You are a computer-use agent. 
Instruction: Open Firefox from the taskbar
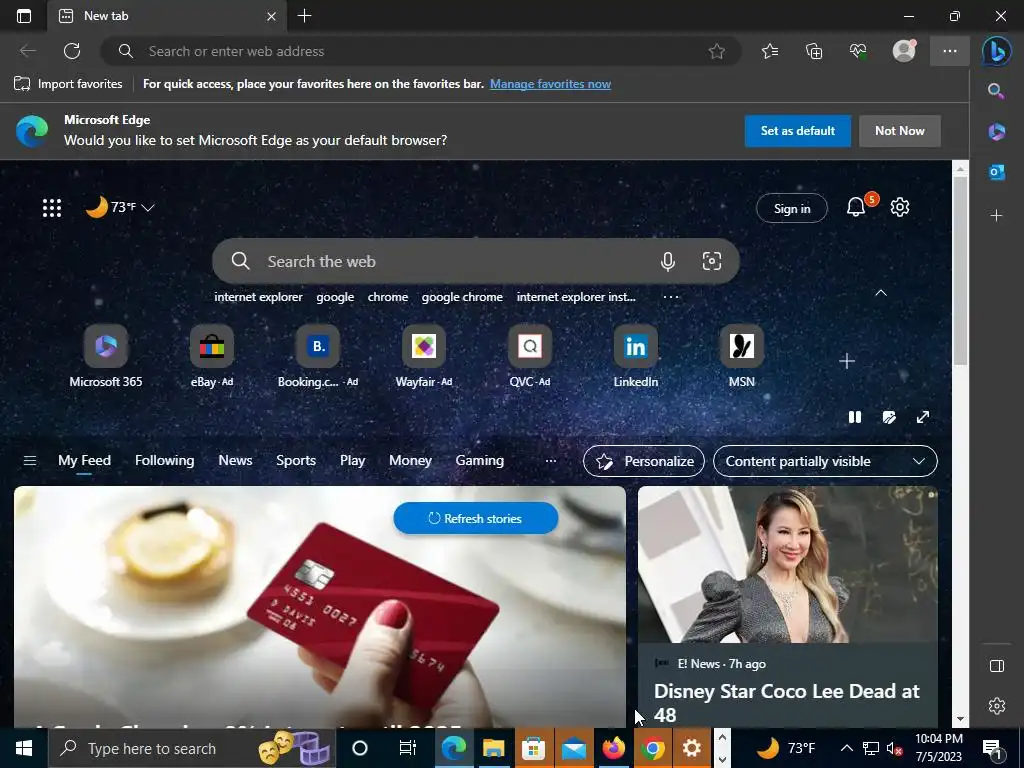(x=613, y=748)
